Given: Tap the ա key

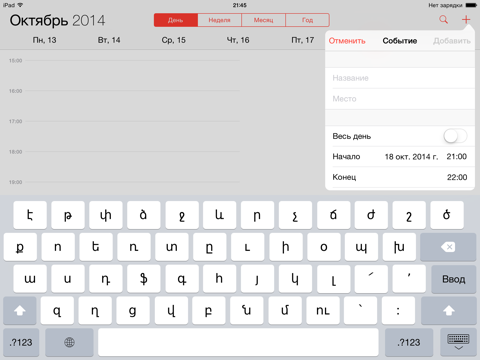Looking at the screenshot, I should (30, 279).
